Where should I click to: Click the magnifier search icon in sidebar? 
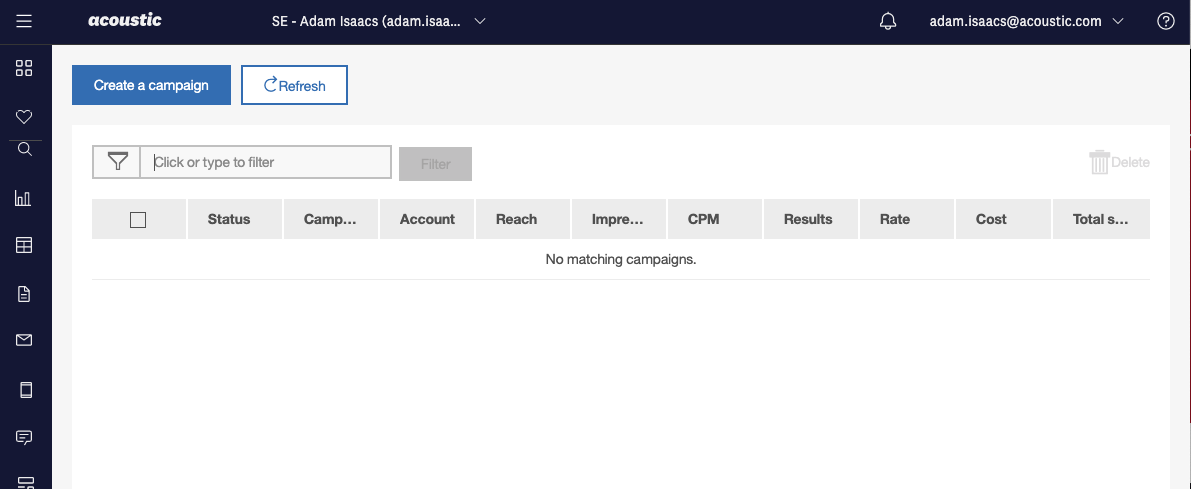pos(25,150)
